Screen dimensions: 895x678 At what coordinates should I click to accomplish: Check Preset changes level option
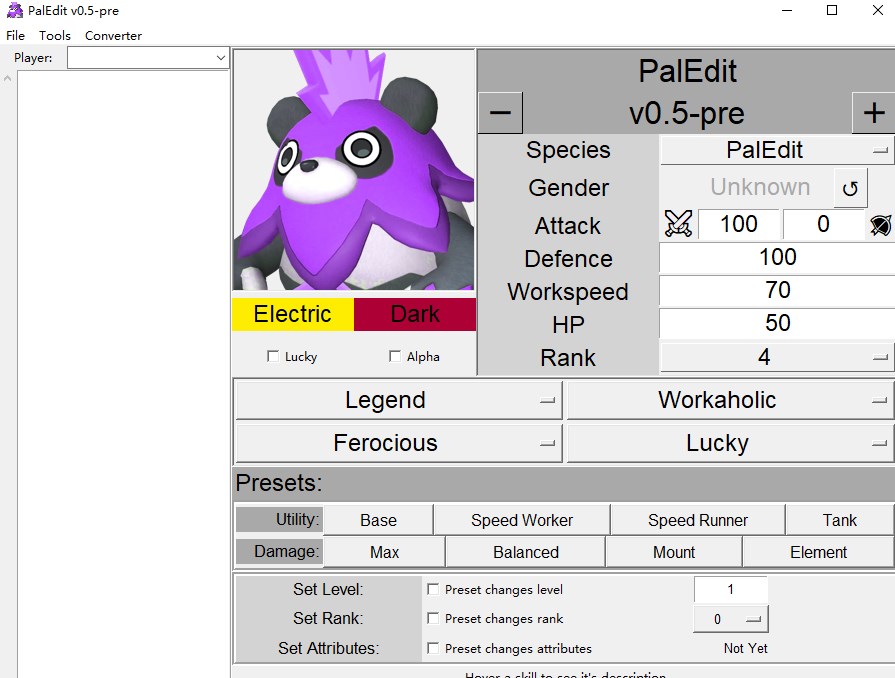[x=433, y=589]
